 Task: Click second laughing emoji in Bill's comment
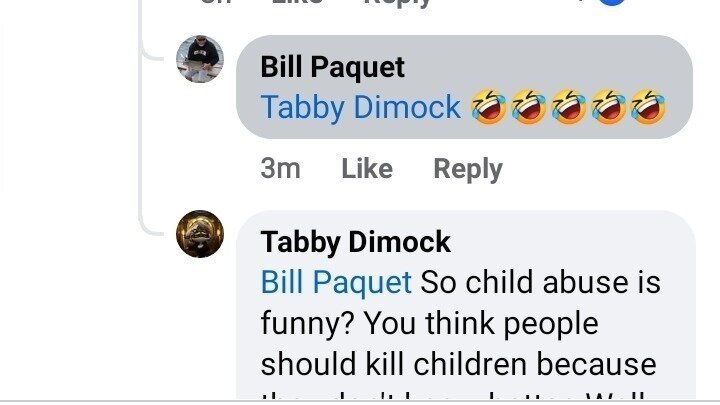tap(529, 107)
